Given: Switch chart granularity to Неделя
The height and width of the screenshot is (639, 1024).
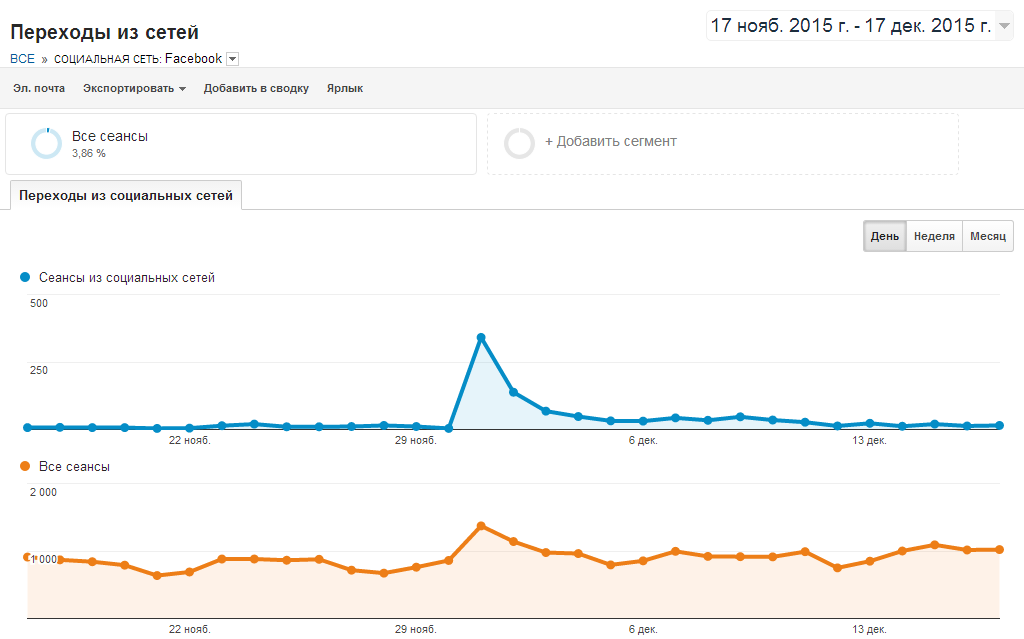Looking at the screenshot, I should pyautogui.click(x=934, y=237).
